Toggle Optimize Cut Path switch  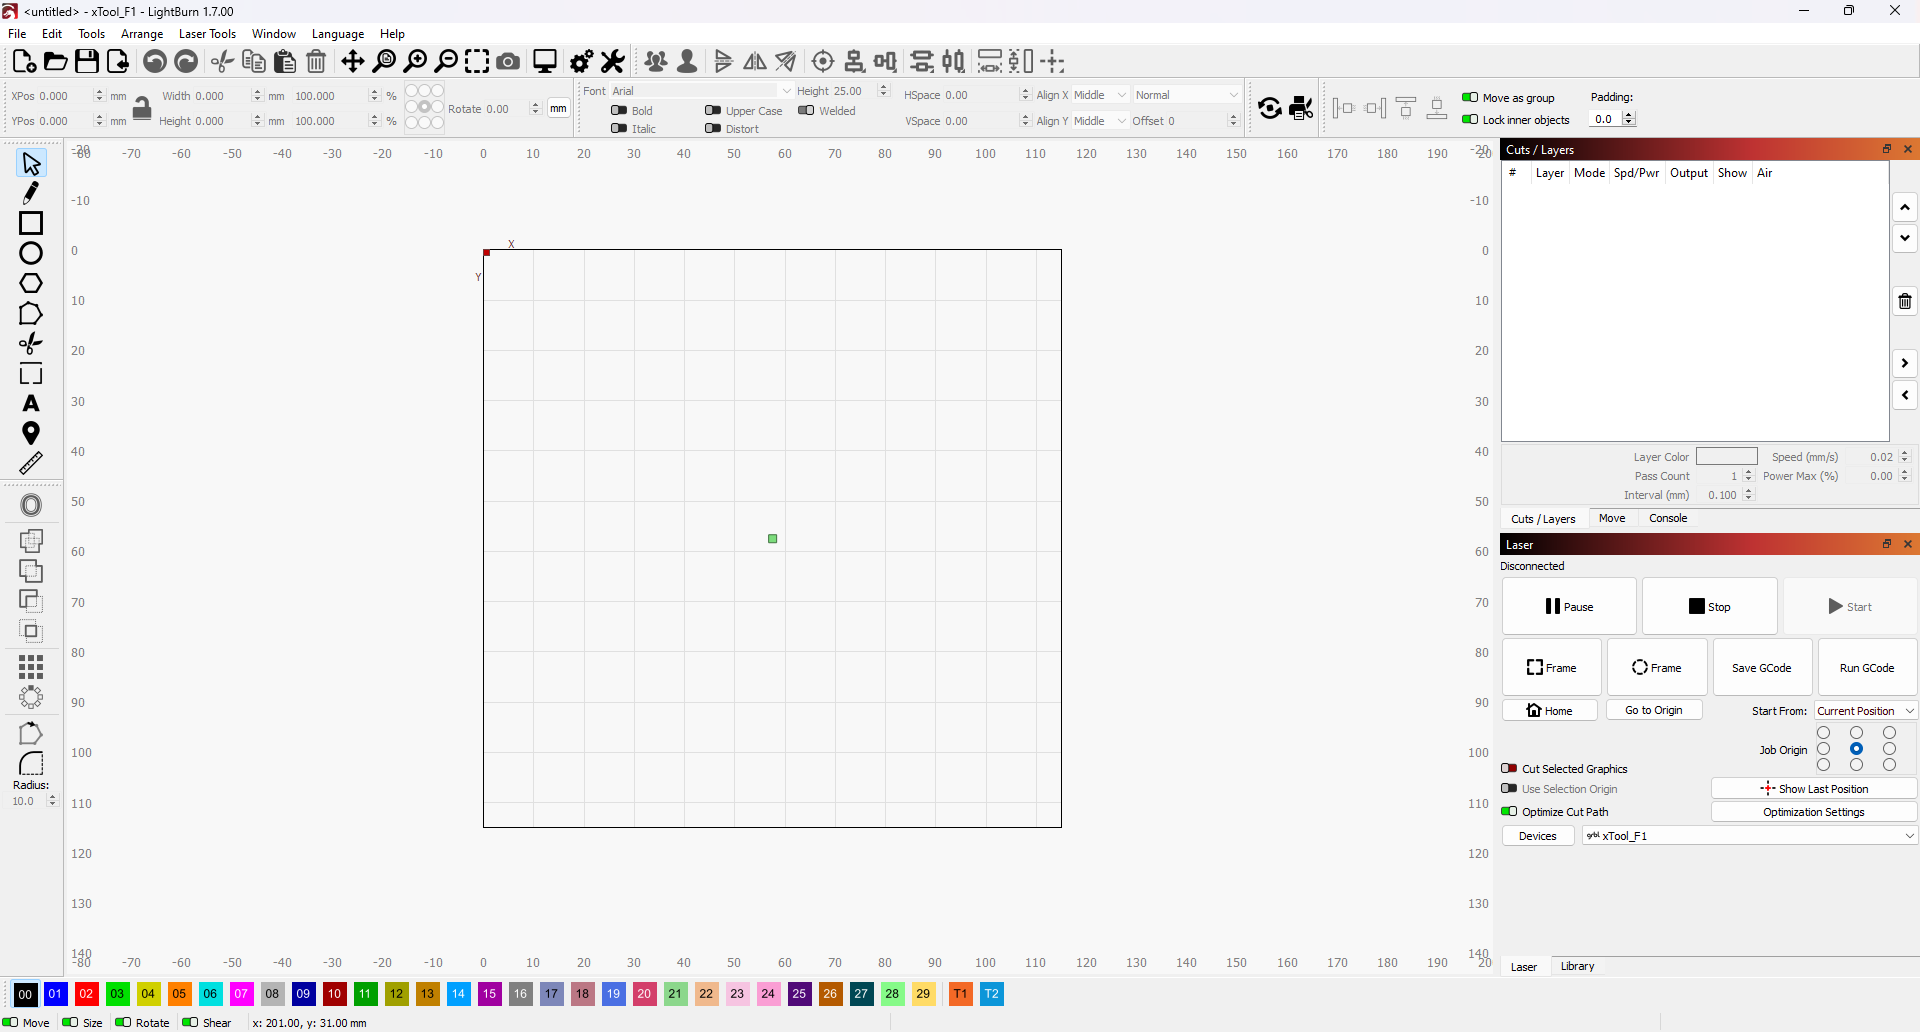1510,812
